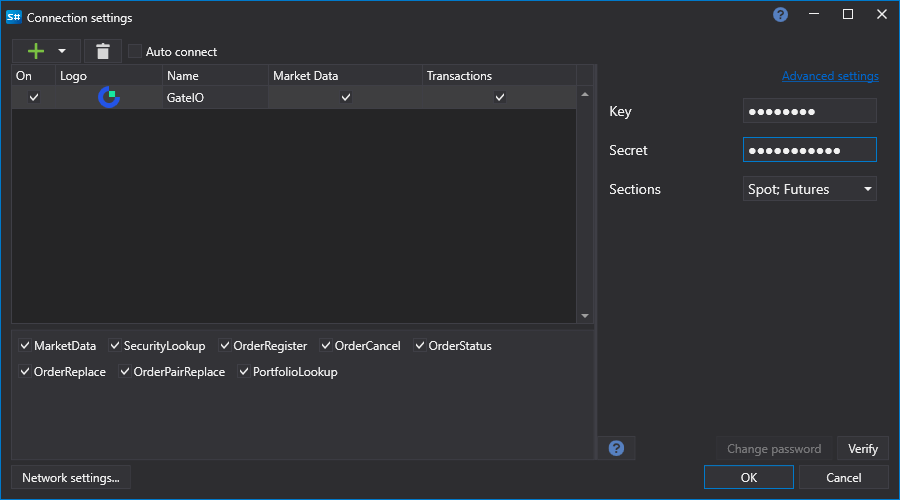The width and height of the screenshot is (900, 500).
Task: Confirm settings with OK button
Action: [x=748, y=478]
